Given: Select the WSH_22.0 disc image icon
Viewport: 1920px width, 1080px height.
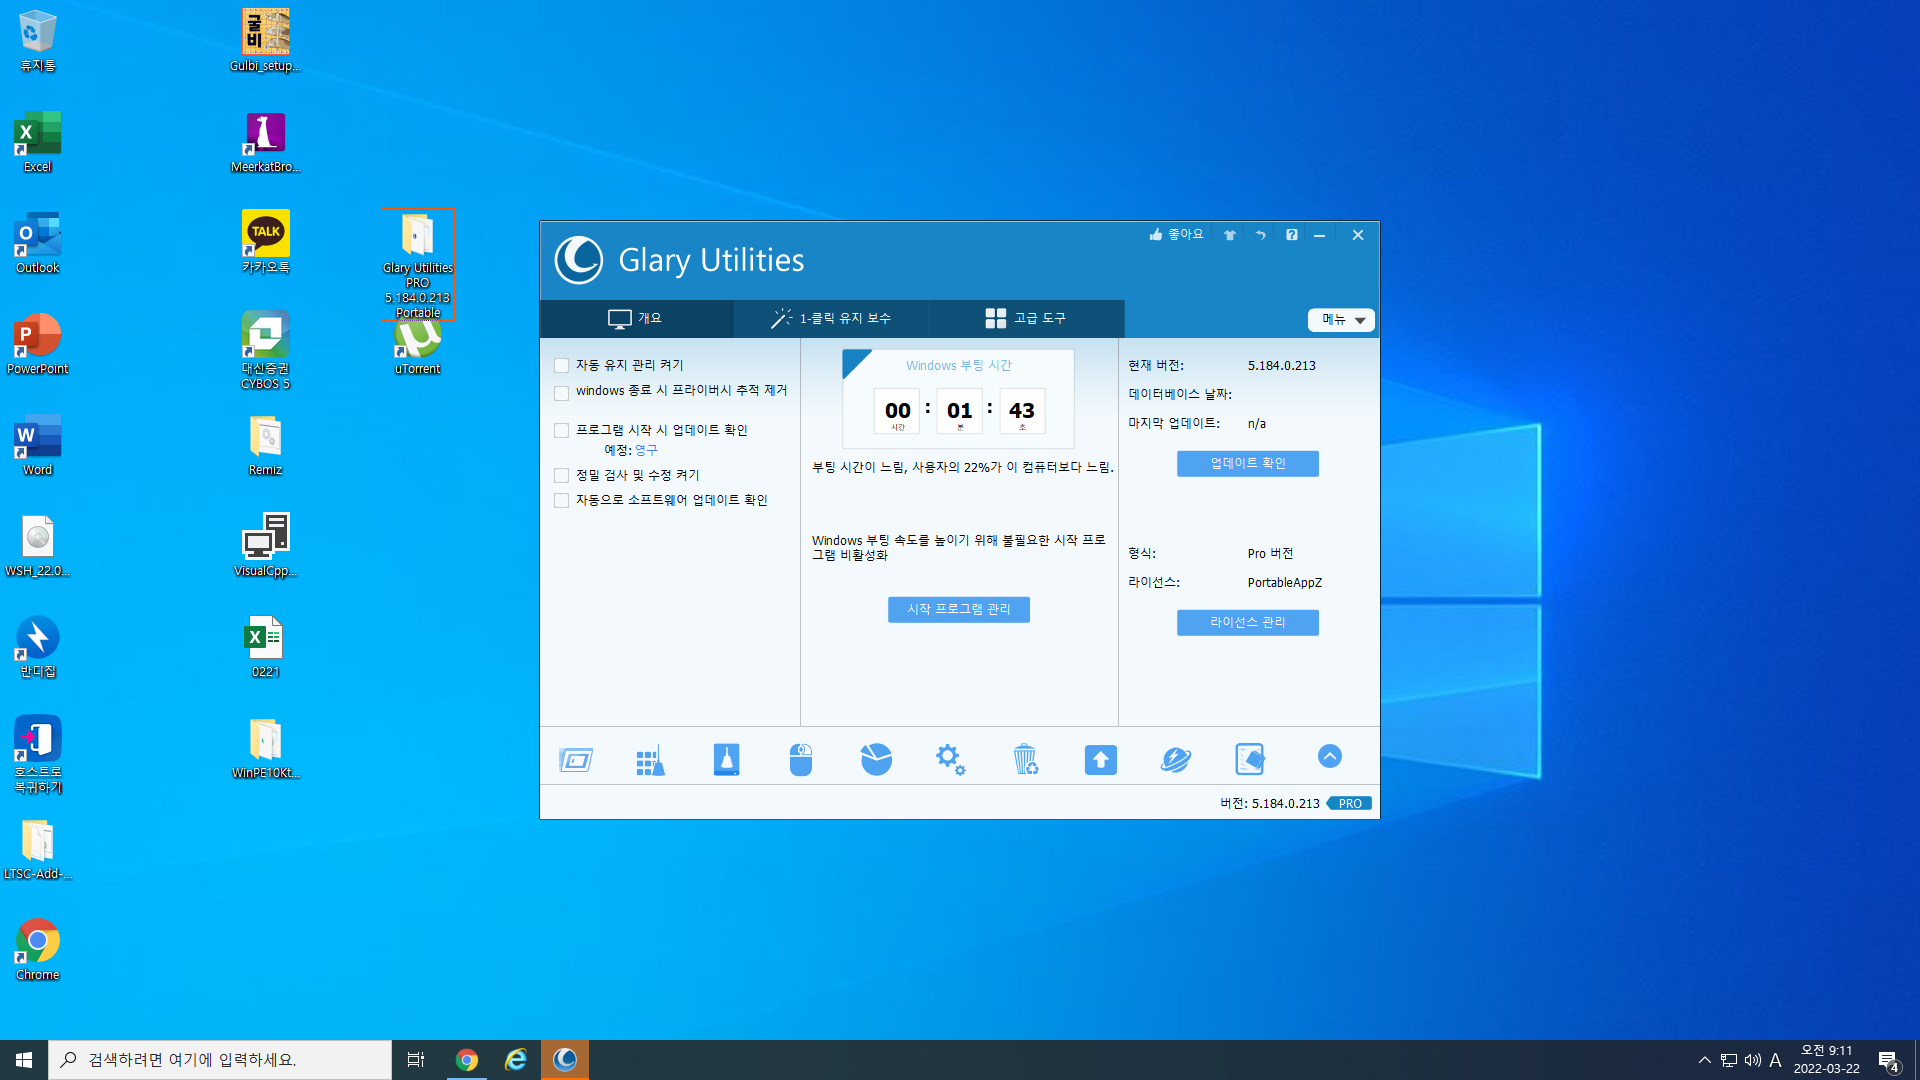Looking at the screenshot, I should tap(38, 545).
